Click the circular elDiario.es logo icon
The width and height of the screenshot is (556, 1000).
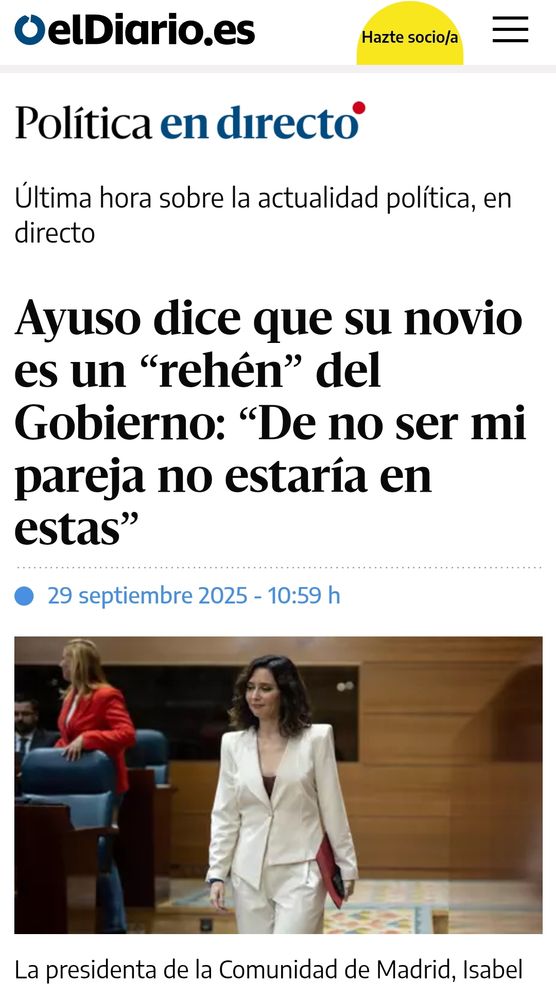pos(30,30)
